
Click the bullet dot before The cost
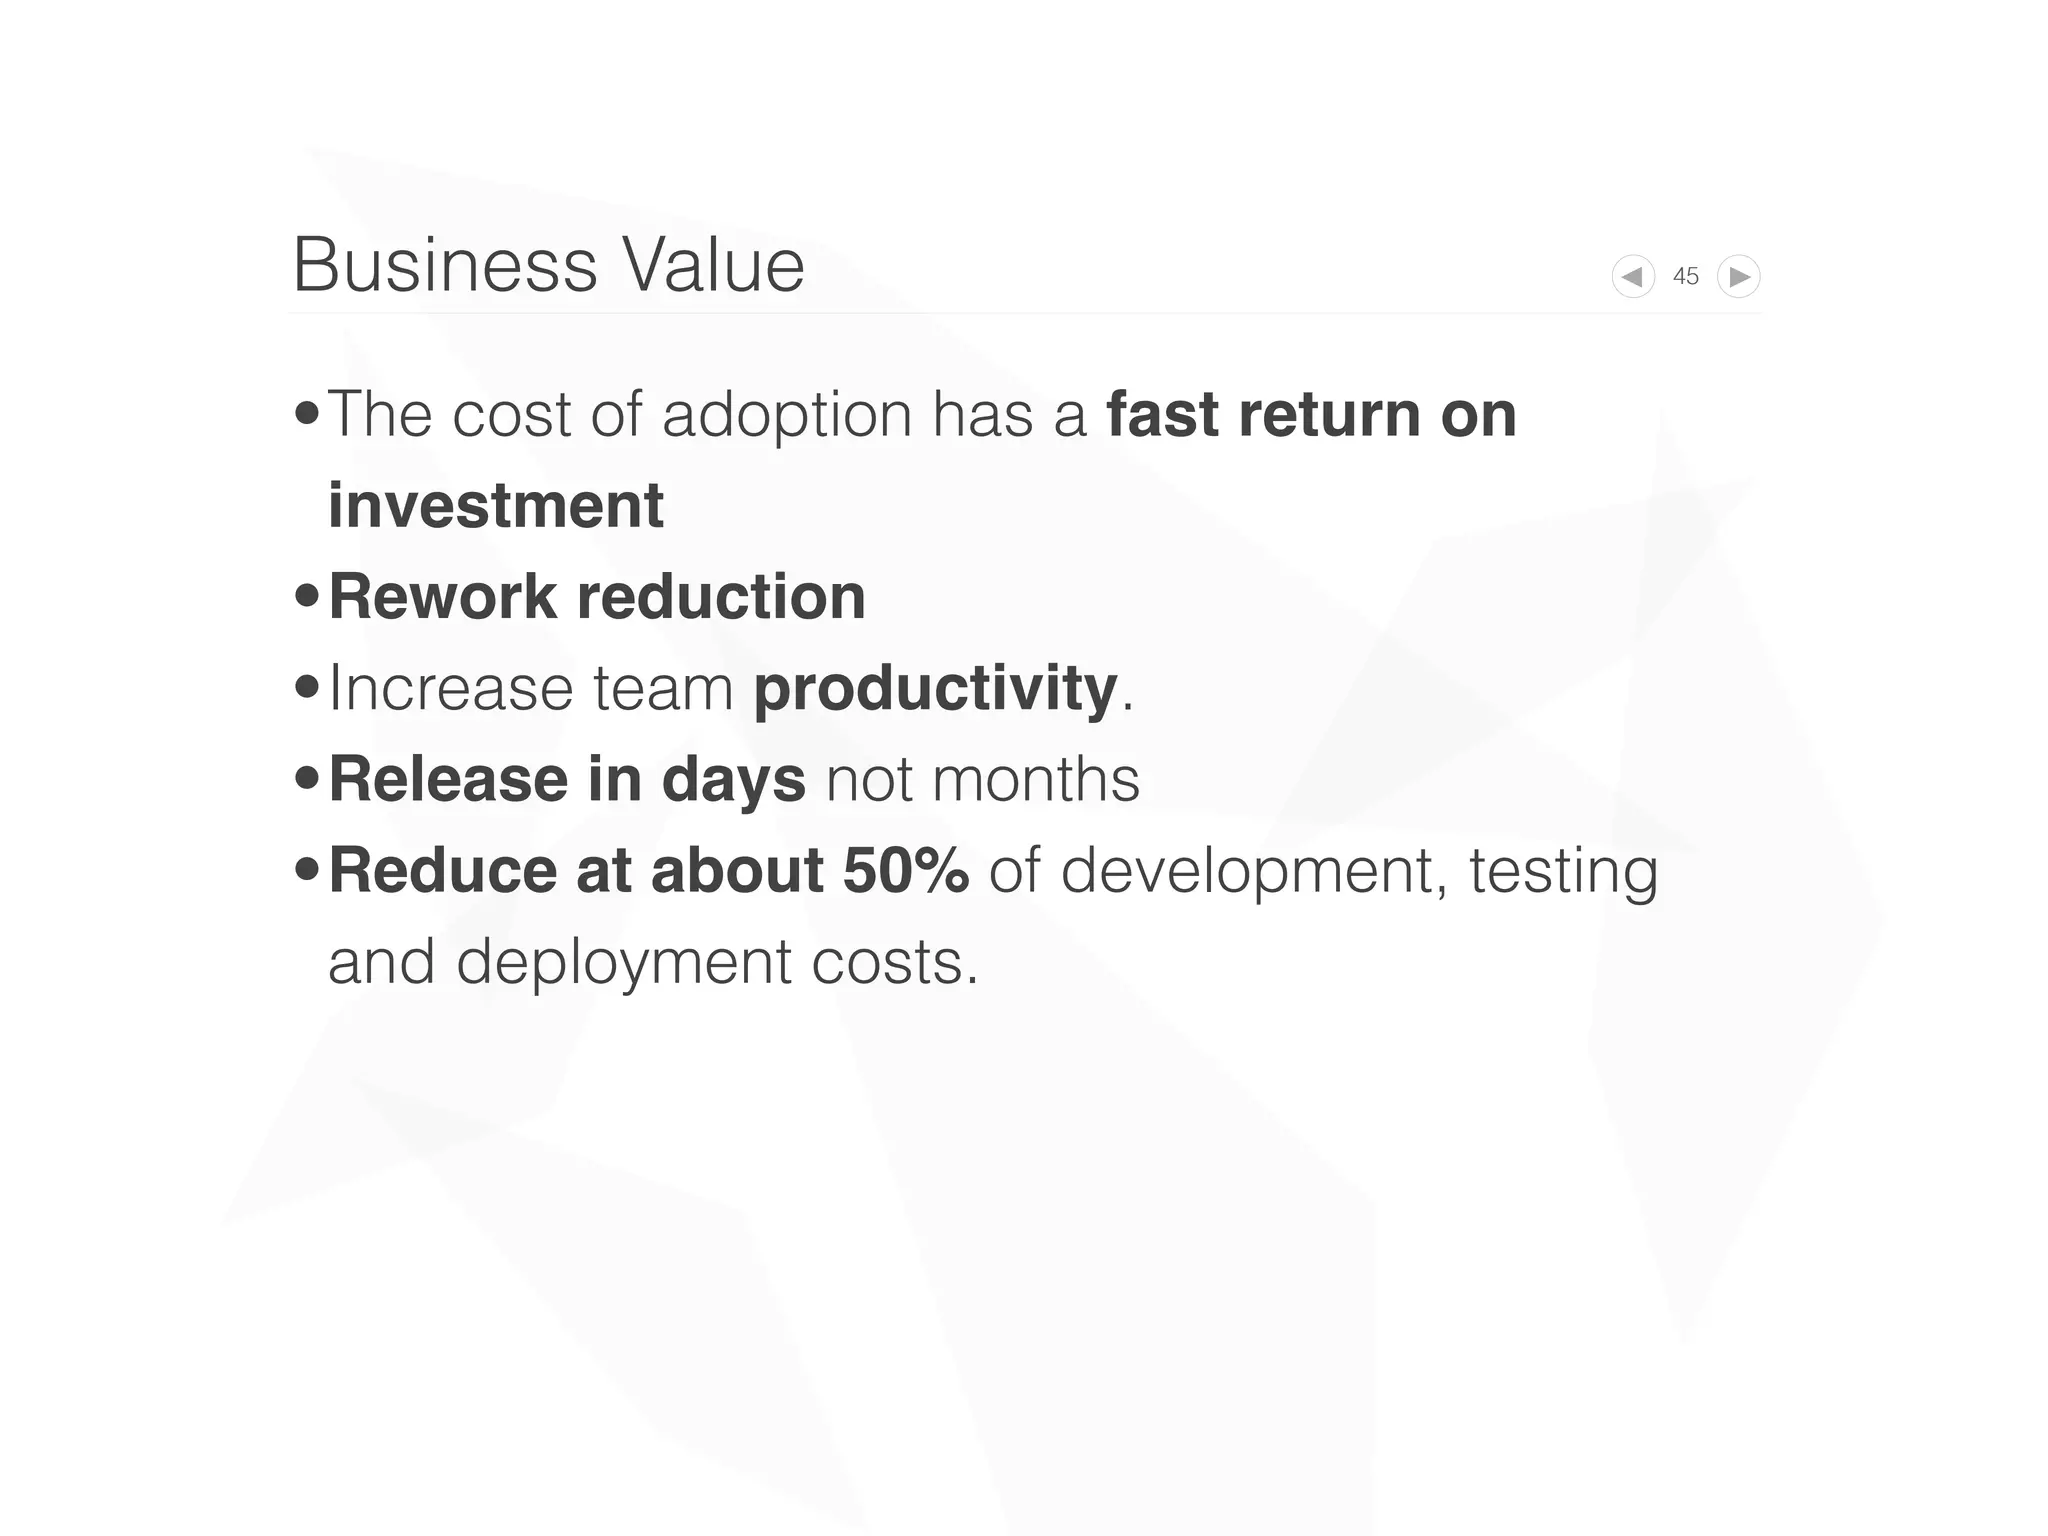(307, 413)
